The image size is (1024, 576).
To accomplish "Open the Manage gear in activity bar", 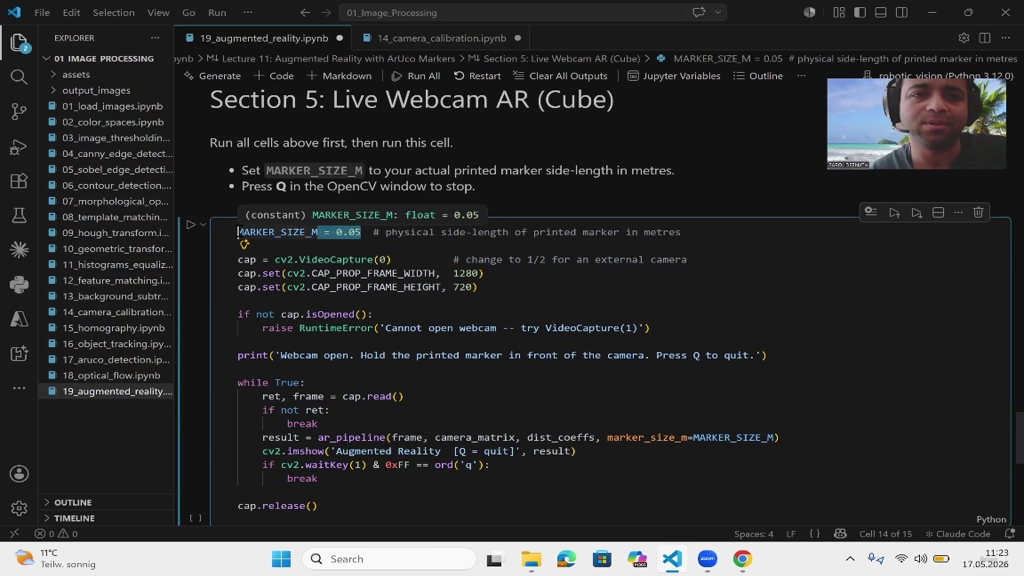I will [19, 507].
